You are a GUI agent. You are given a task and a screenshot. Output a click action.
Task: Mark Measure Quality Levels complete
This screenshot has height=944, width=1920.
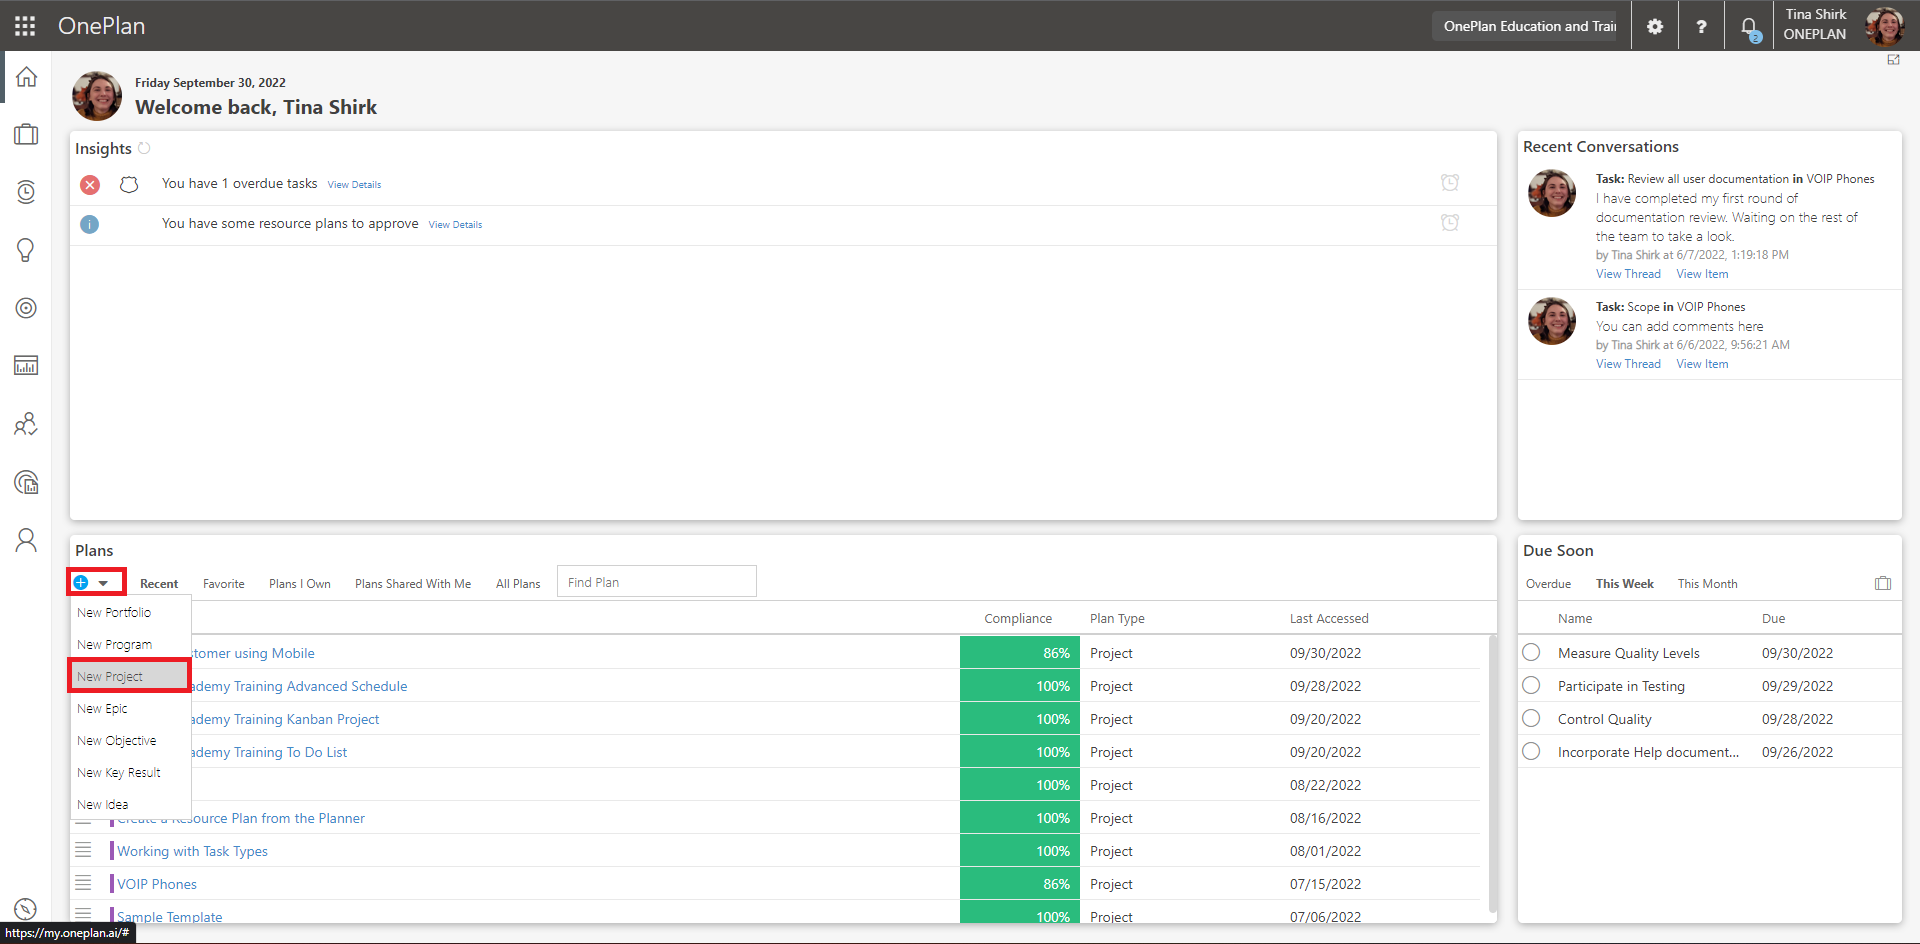(1531, 652)
